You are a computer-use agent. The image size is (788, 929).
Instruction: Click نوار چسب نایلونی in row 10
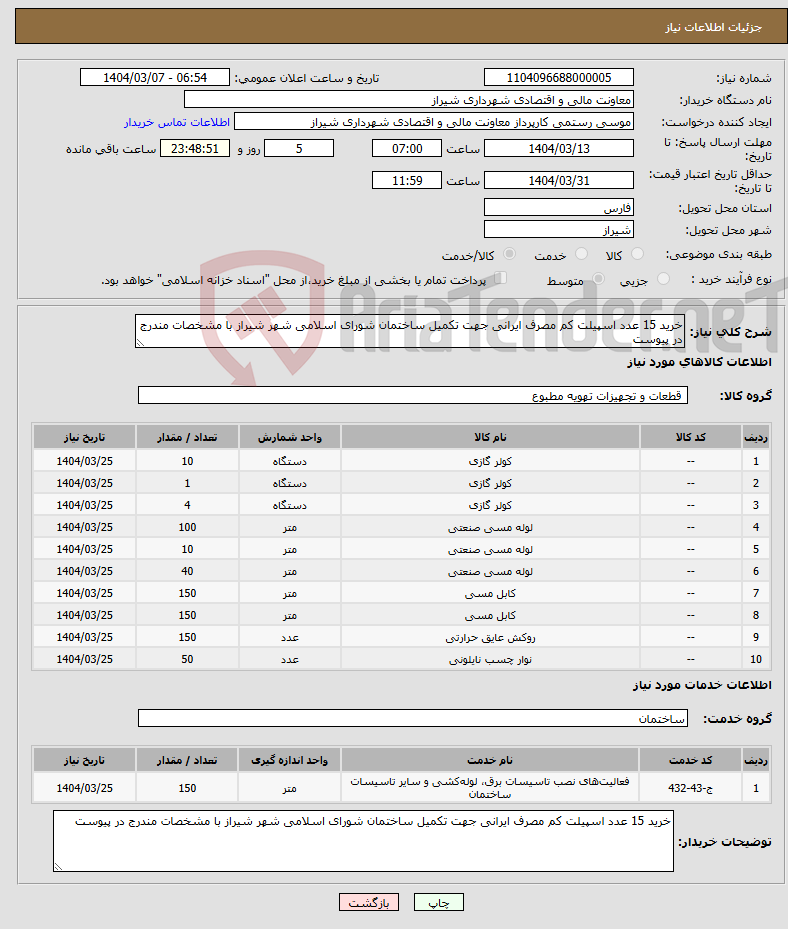[x=490, y=659]
